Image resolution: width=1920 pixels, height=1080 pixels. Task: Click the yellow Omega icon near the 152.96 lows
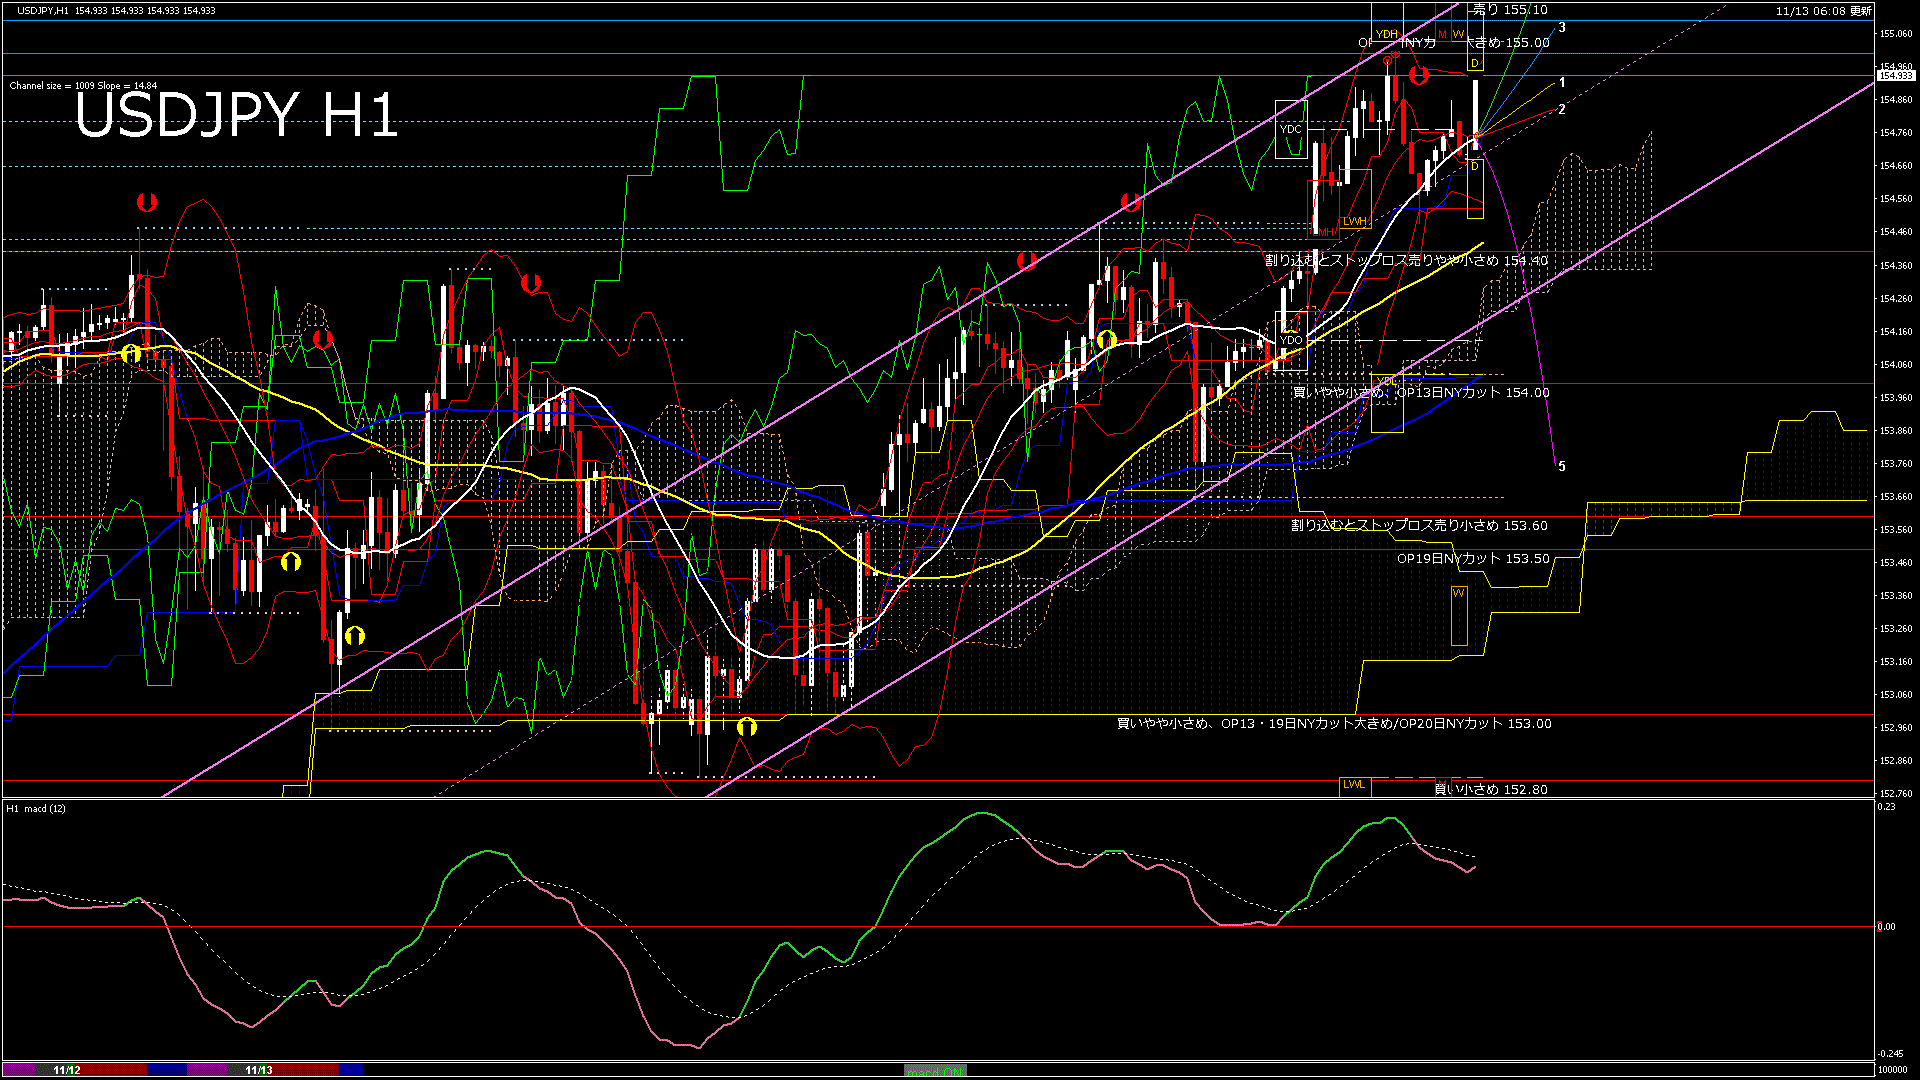click(747, 728)
